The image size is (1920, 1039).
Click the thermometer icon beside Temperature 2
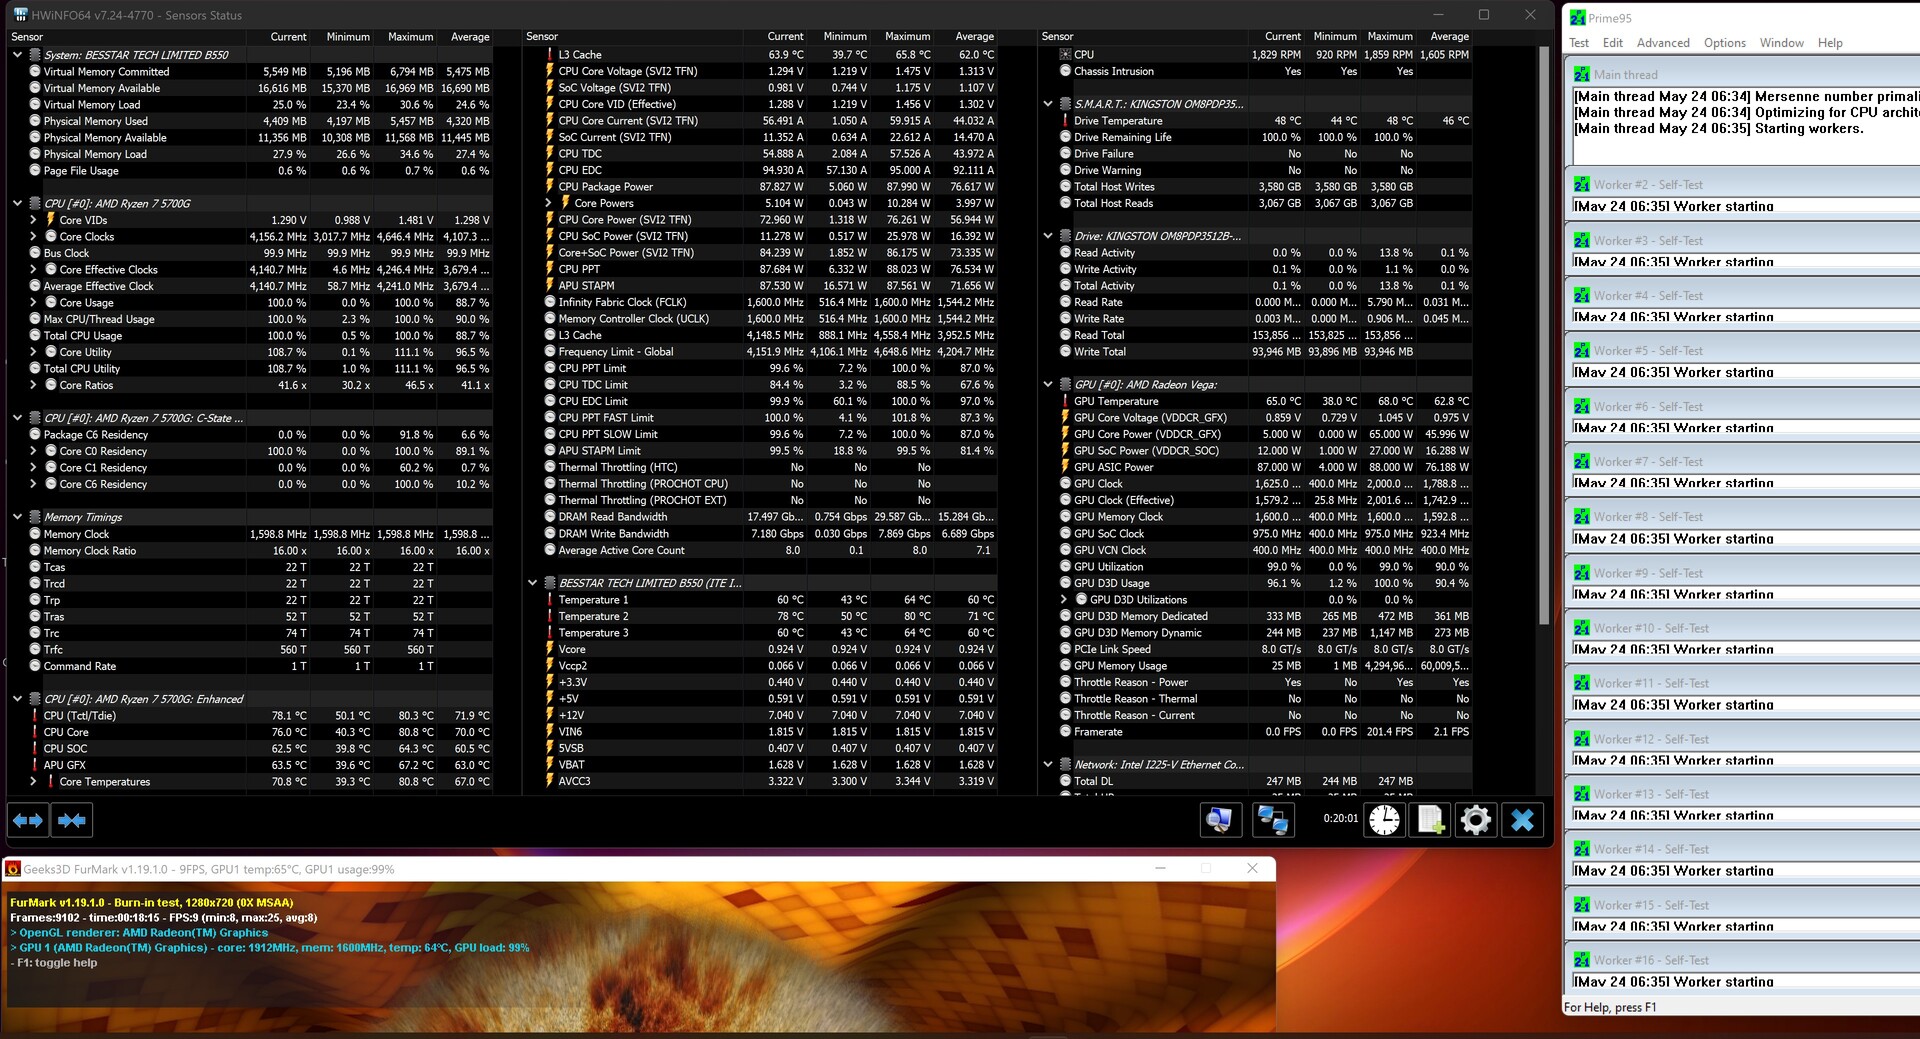click(549, 616)
